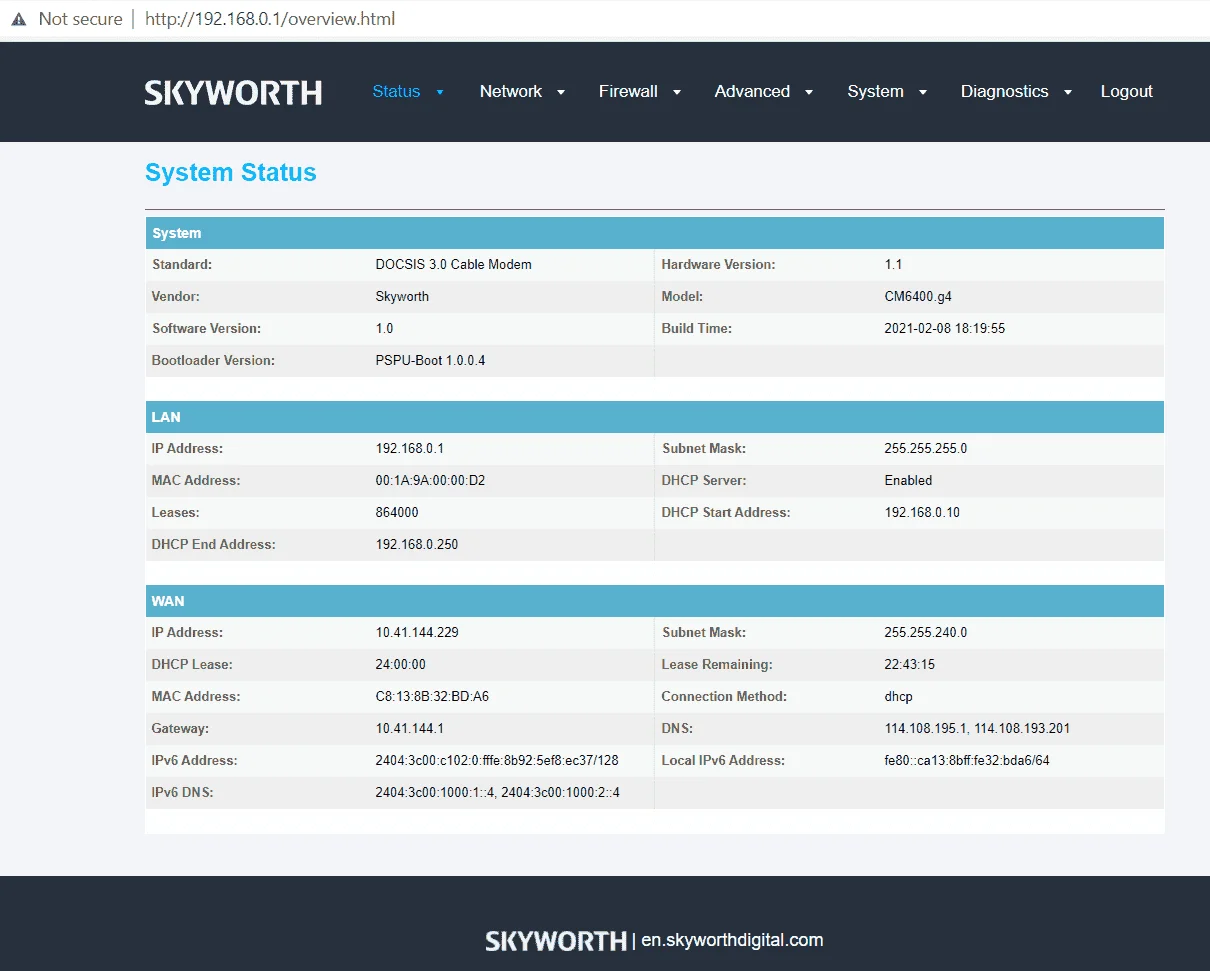This screenshot has height=971, width=1210.
Task: Select the DHCP Lease value 24:00:00
Action: coord(401,665)
